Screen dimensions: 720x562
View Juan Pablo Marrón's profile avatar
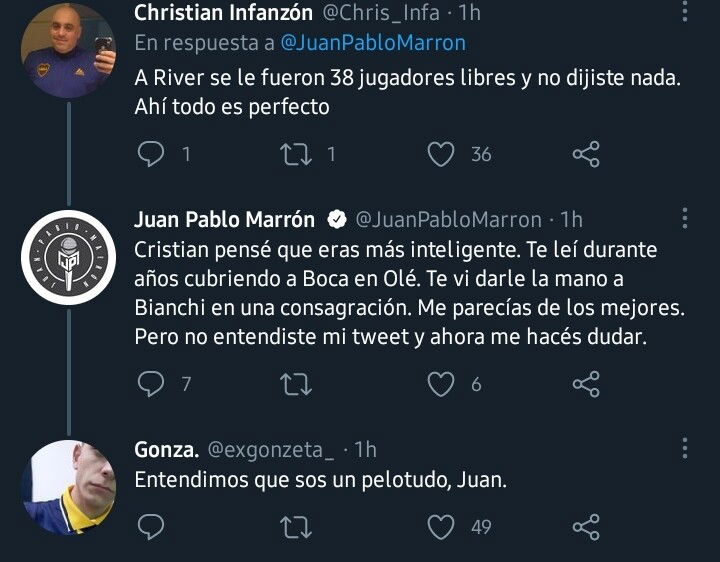coord(68,259)
